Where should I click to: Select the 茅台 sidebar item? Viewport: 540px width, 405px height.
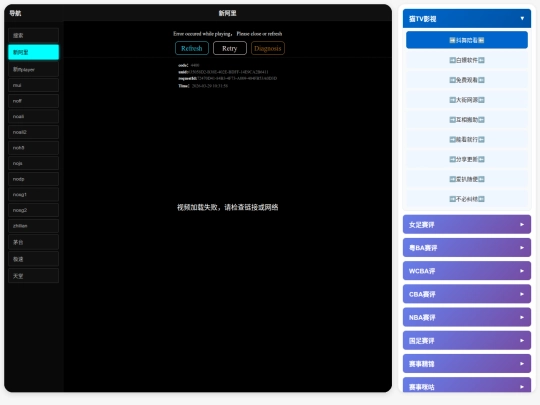coord(33,242)
